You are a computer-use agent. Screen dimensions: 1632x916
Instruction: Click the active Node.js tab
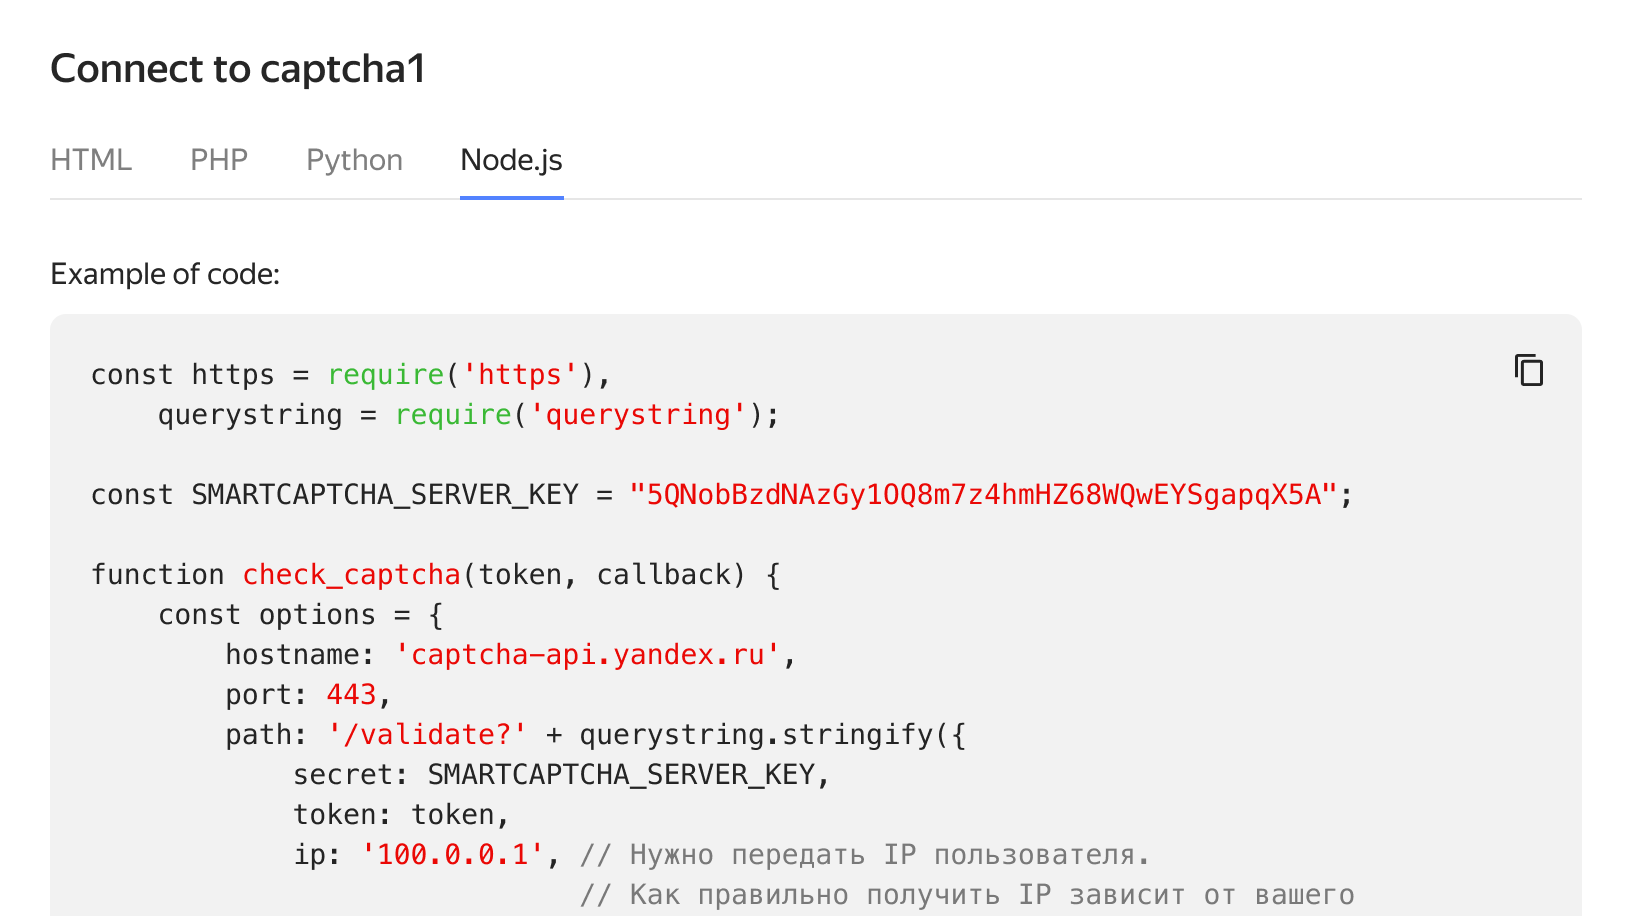pyautogui.click(x=511, y=160)
